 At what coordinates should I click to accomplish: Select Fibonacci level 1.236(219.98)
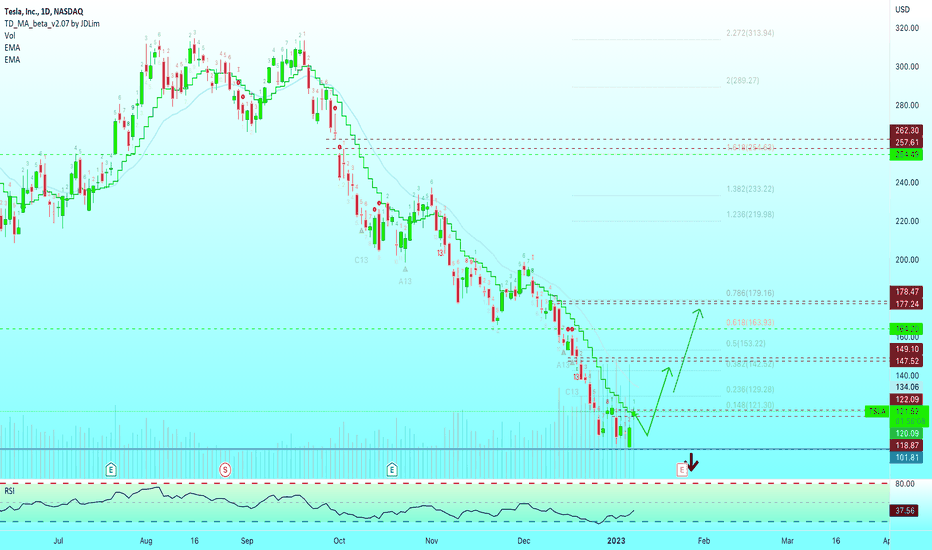click(750, 215)
